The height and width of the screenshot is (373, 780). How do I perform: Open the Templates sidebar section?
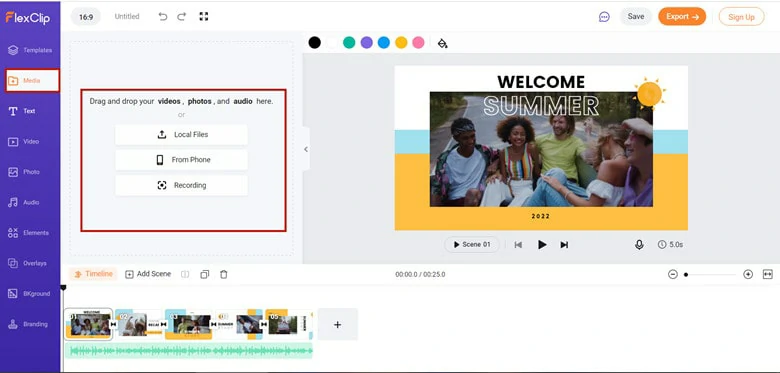(x=30, y=50)
